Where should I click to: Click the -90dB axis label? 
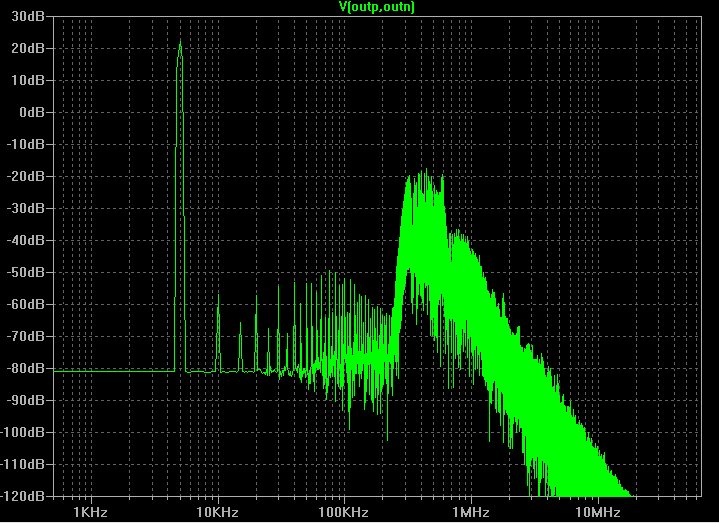(x=25, y=401)
